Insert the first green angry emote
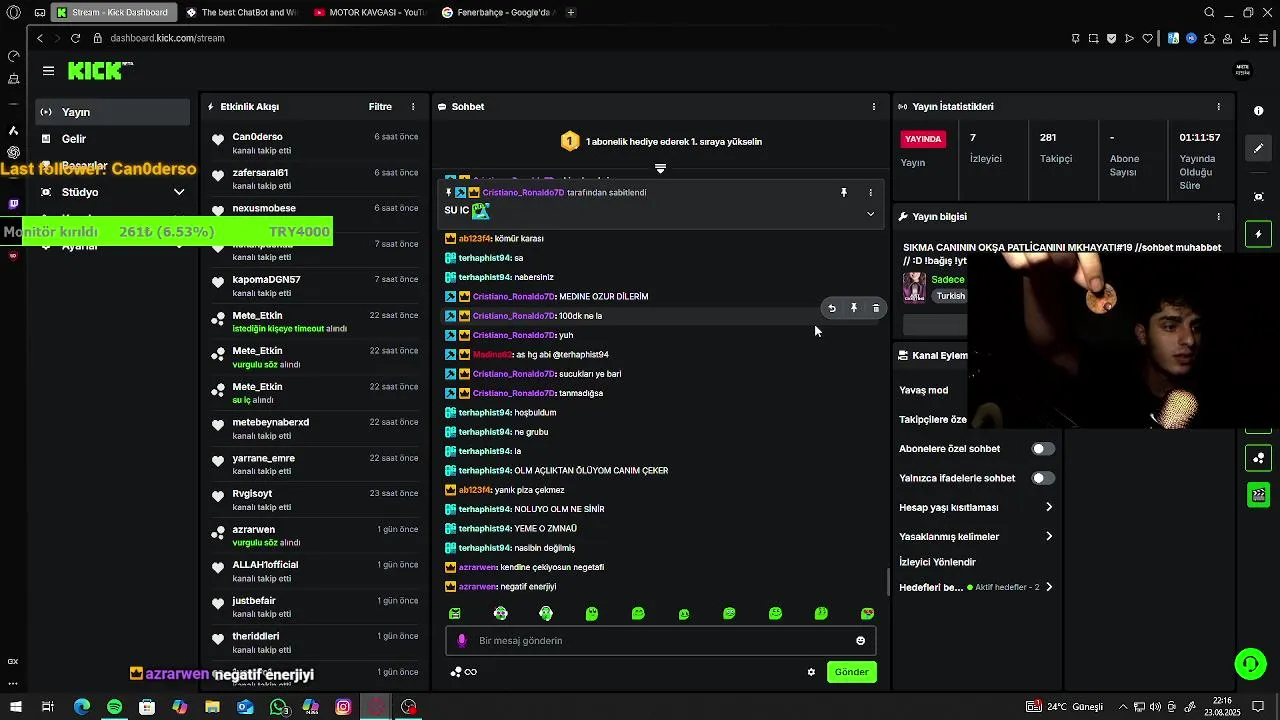This screenshot has width=1280, height=720. 455,614
